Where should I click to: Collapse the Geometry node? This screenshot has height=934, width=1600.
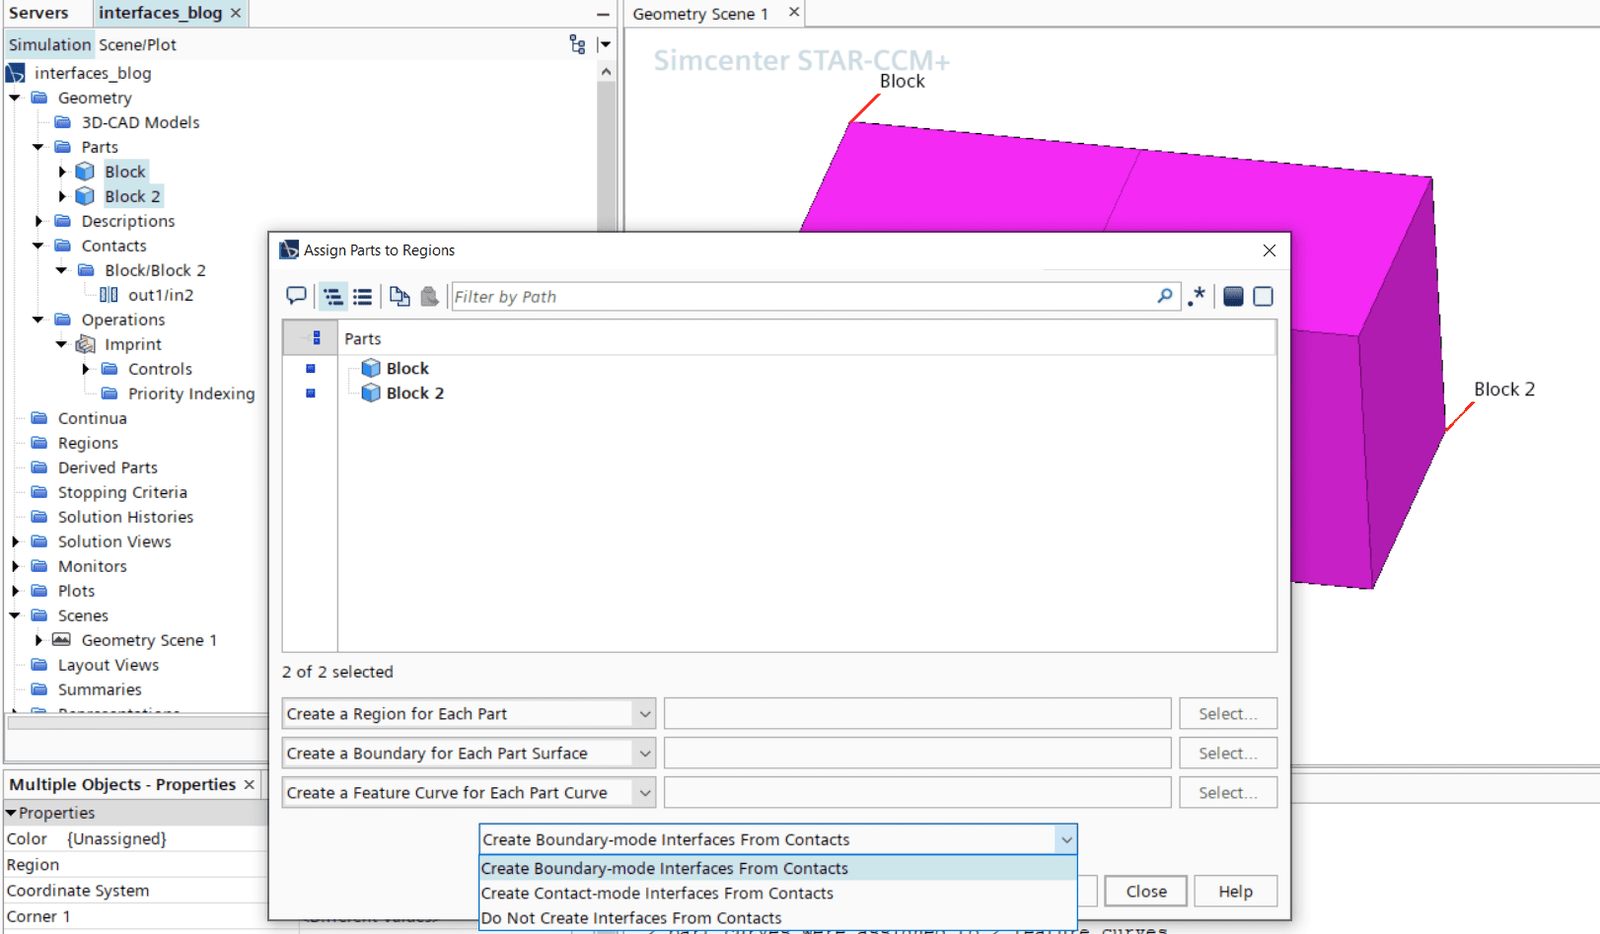15,98
